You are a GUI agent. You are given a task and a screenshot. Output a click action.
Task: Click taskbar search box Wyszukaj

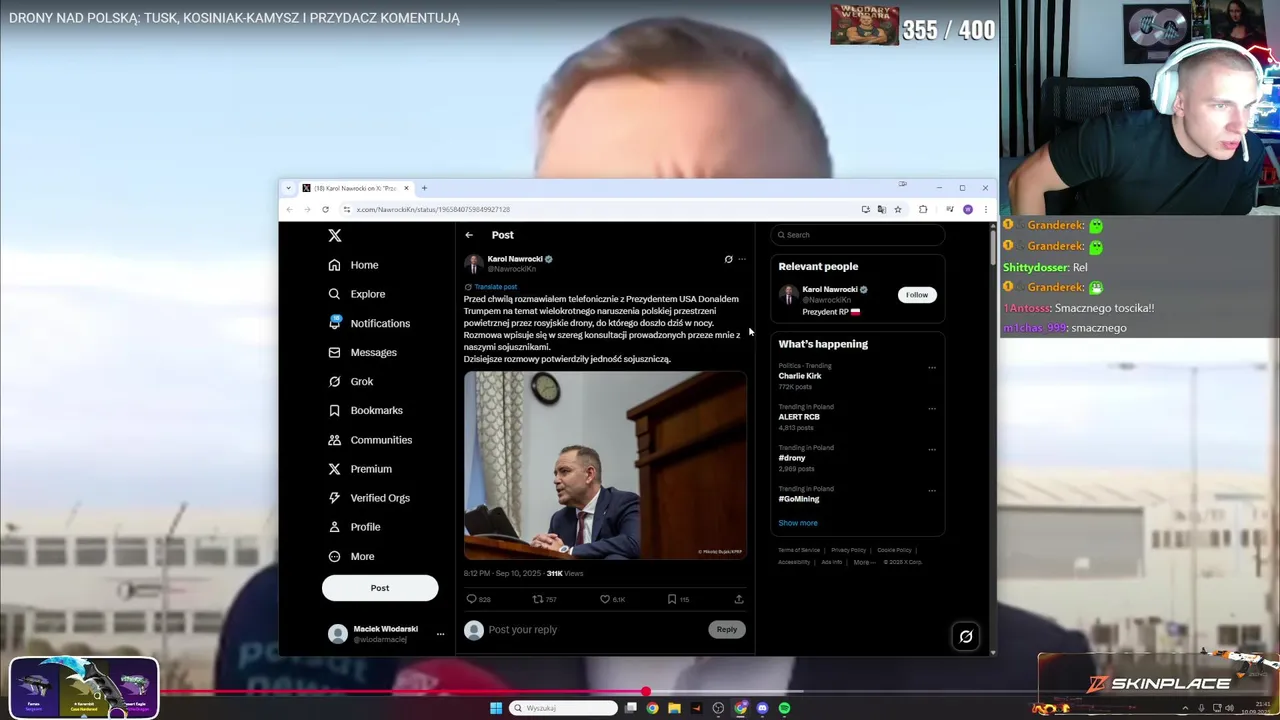click(563, 708)
